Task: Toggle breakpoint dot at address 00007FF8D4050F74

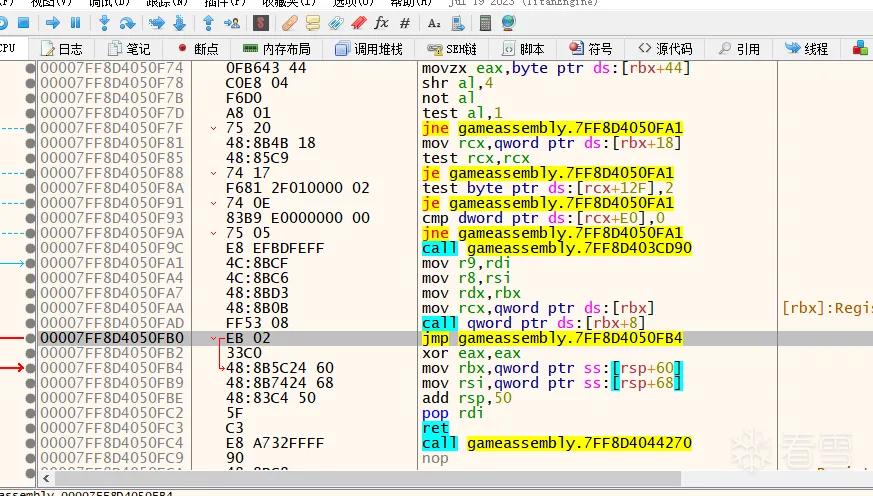Action: [x=30, y=68]
